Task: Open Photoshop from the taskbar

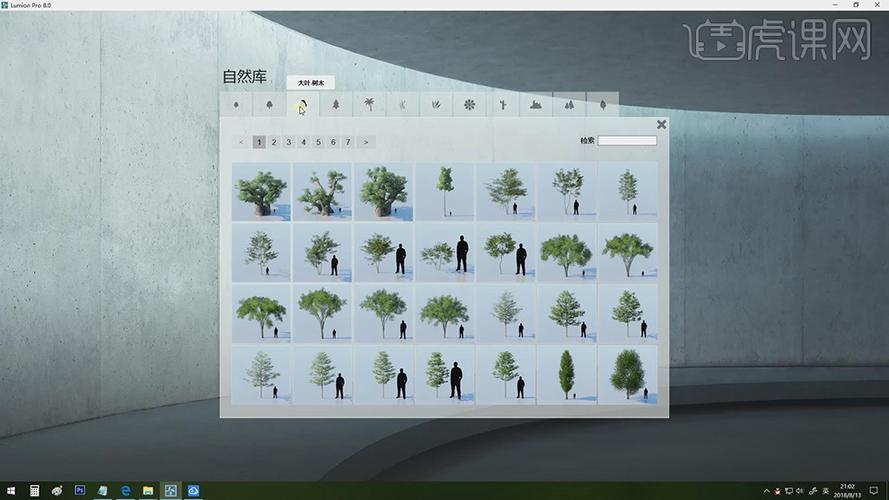Action: click(x=80, y=491)
